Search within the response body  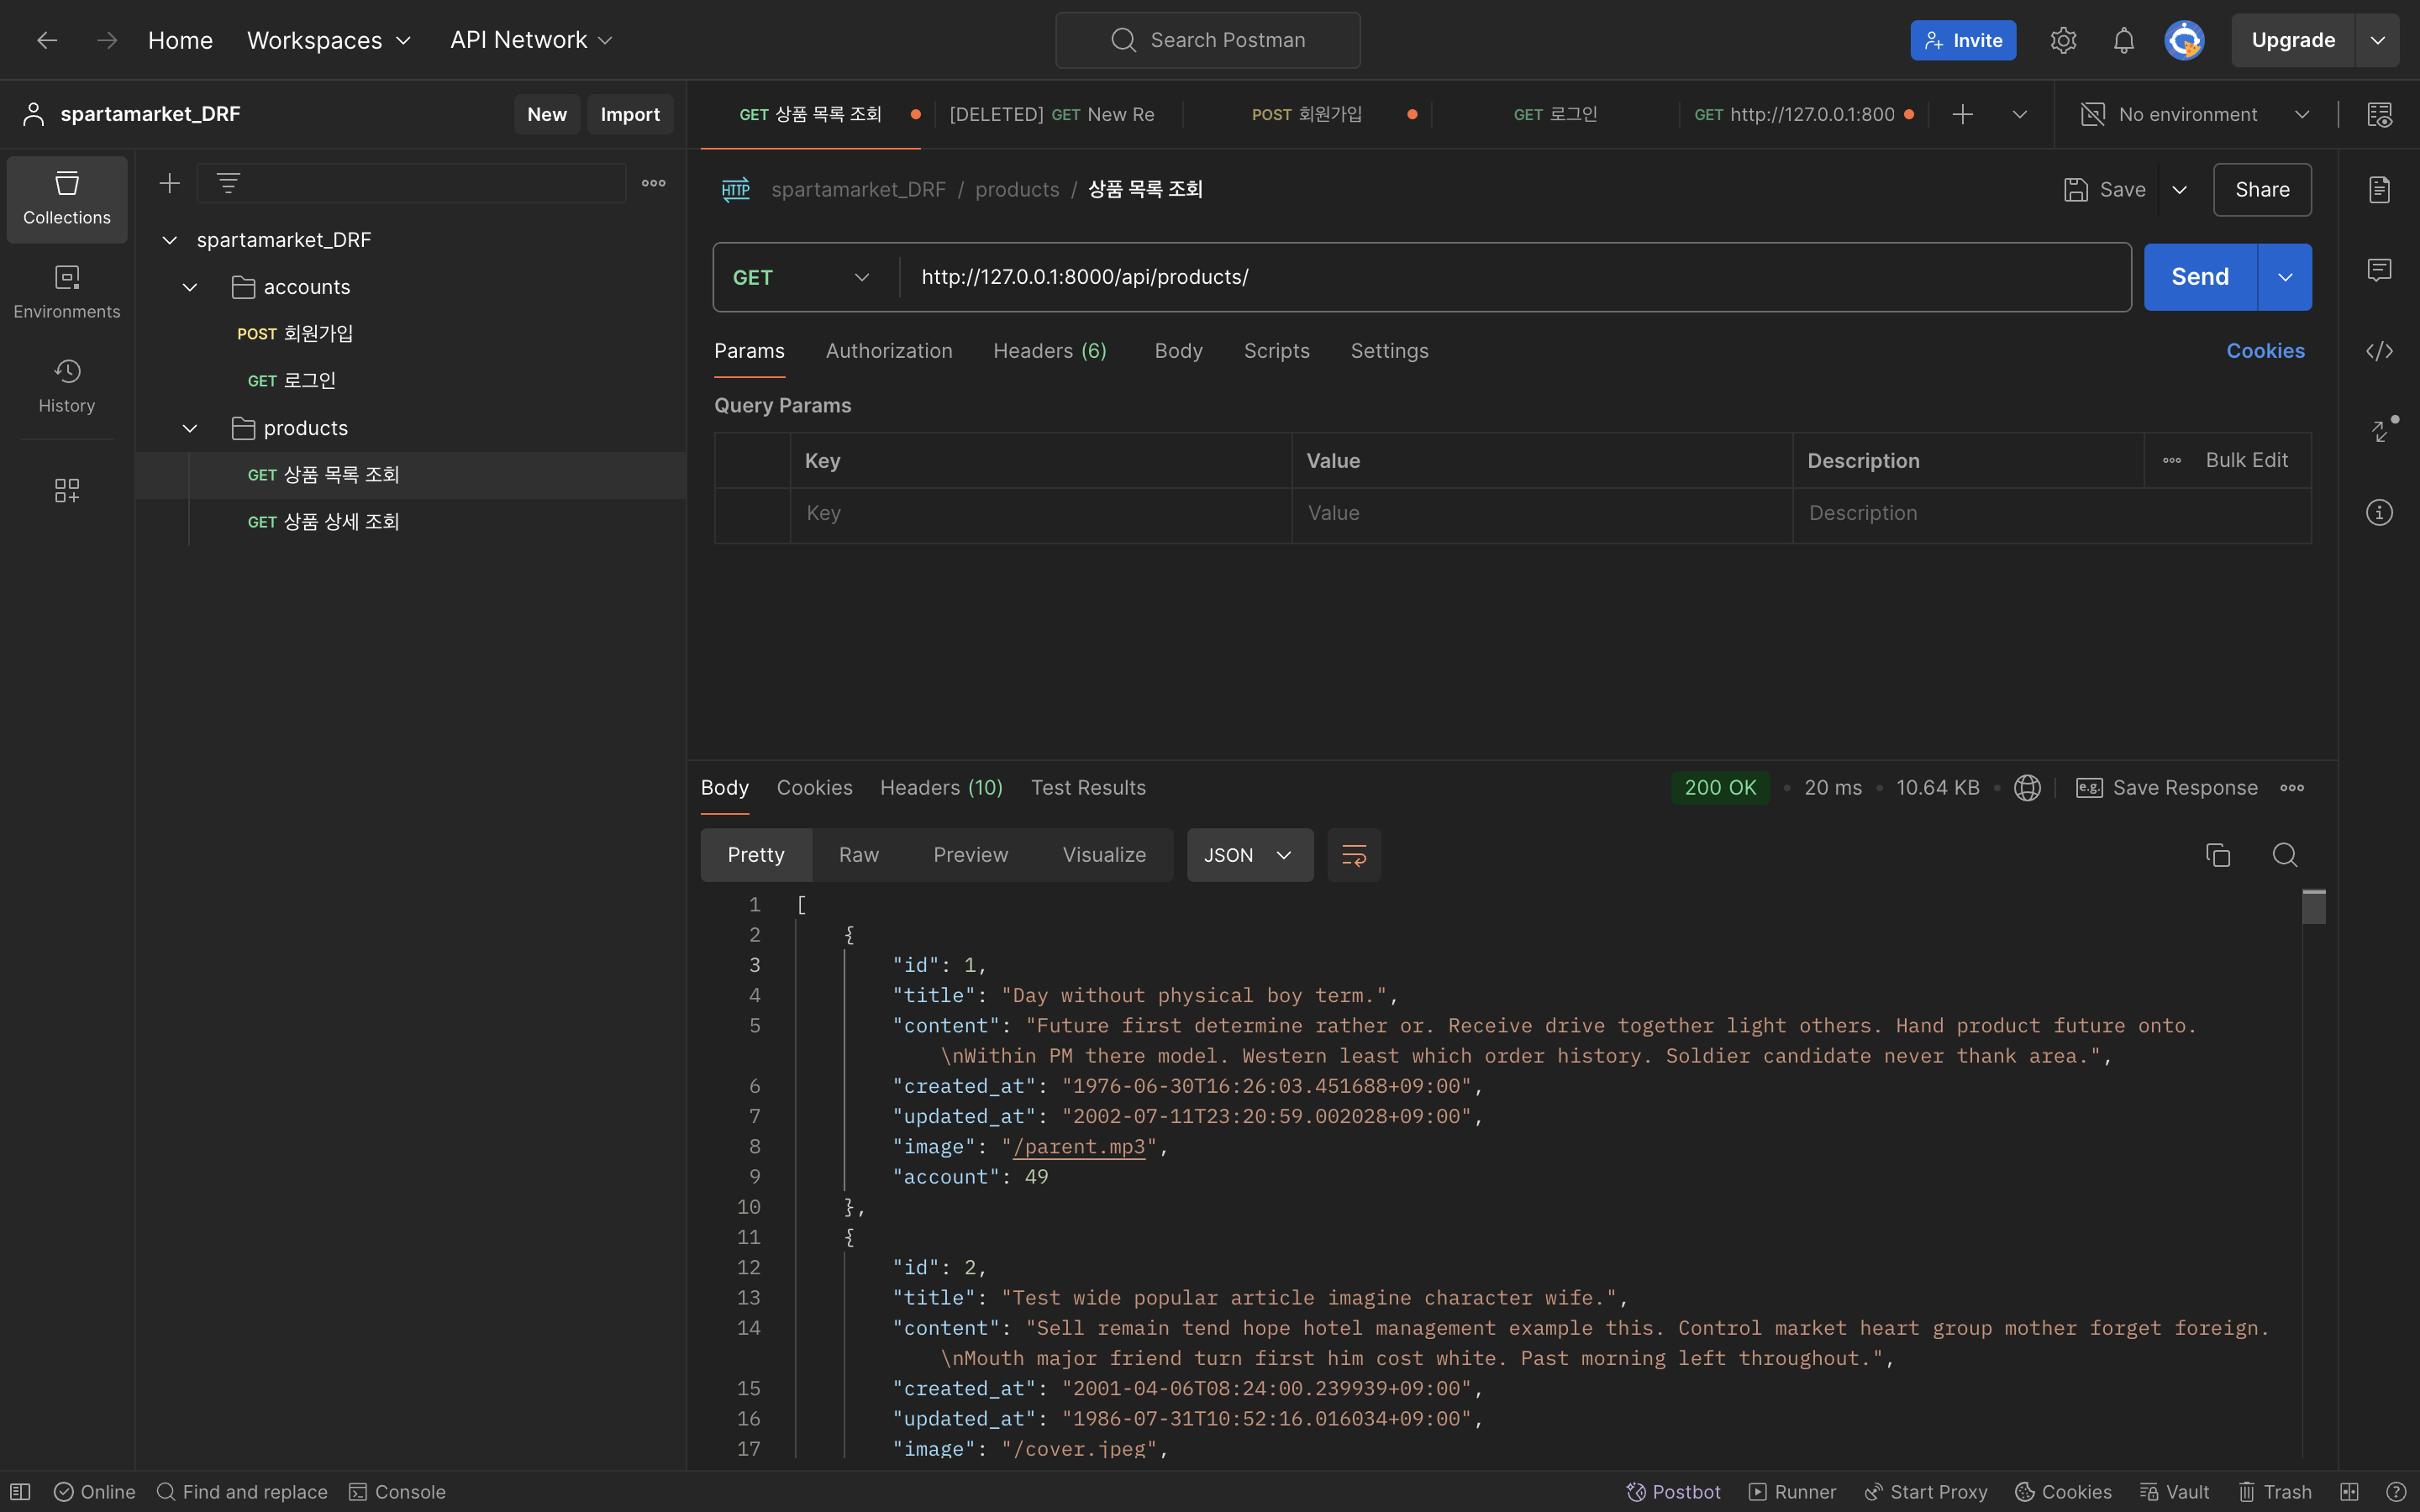[x=2285, y=855]
